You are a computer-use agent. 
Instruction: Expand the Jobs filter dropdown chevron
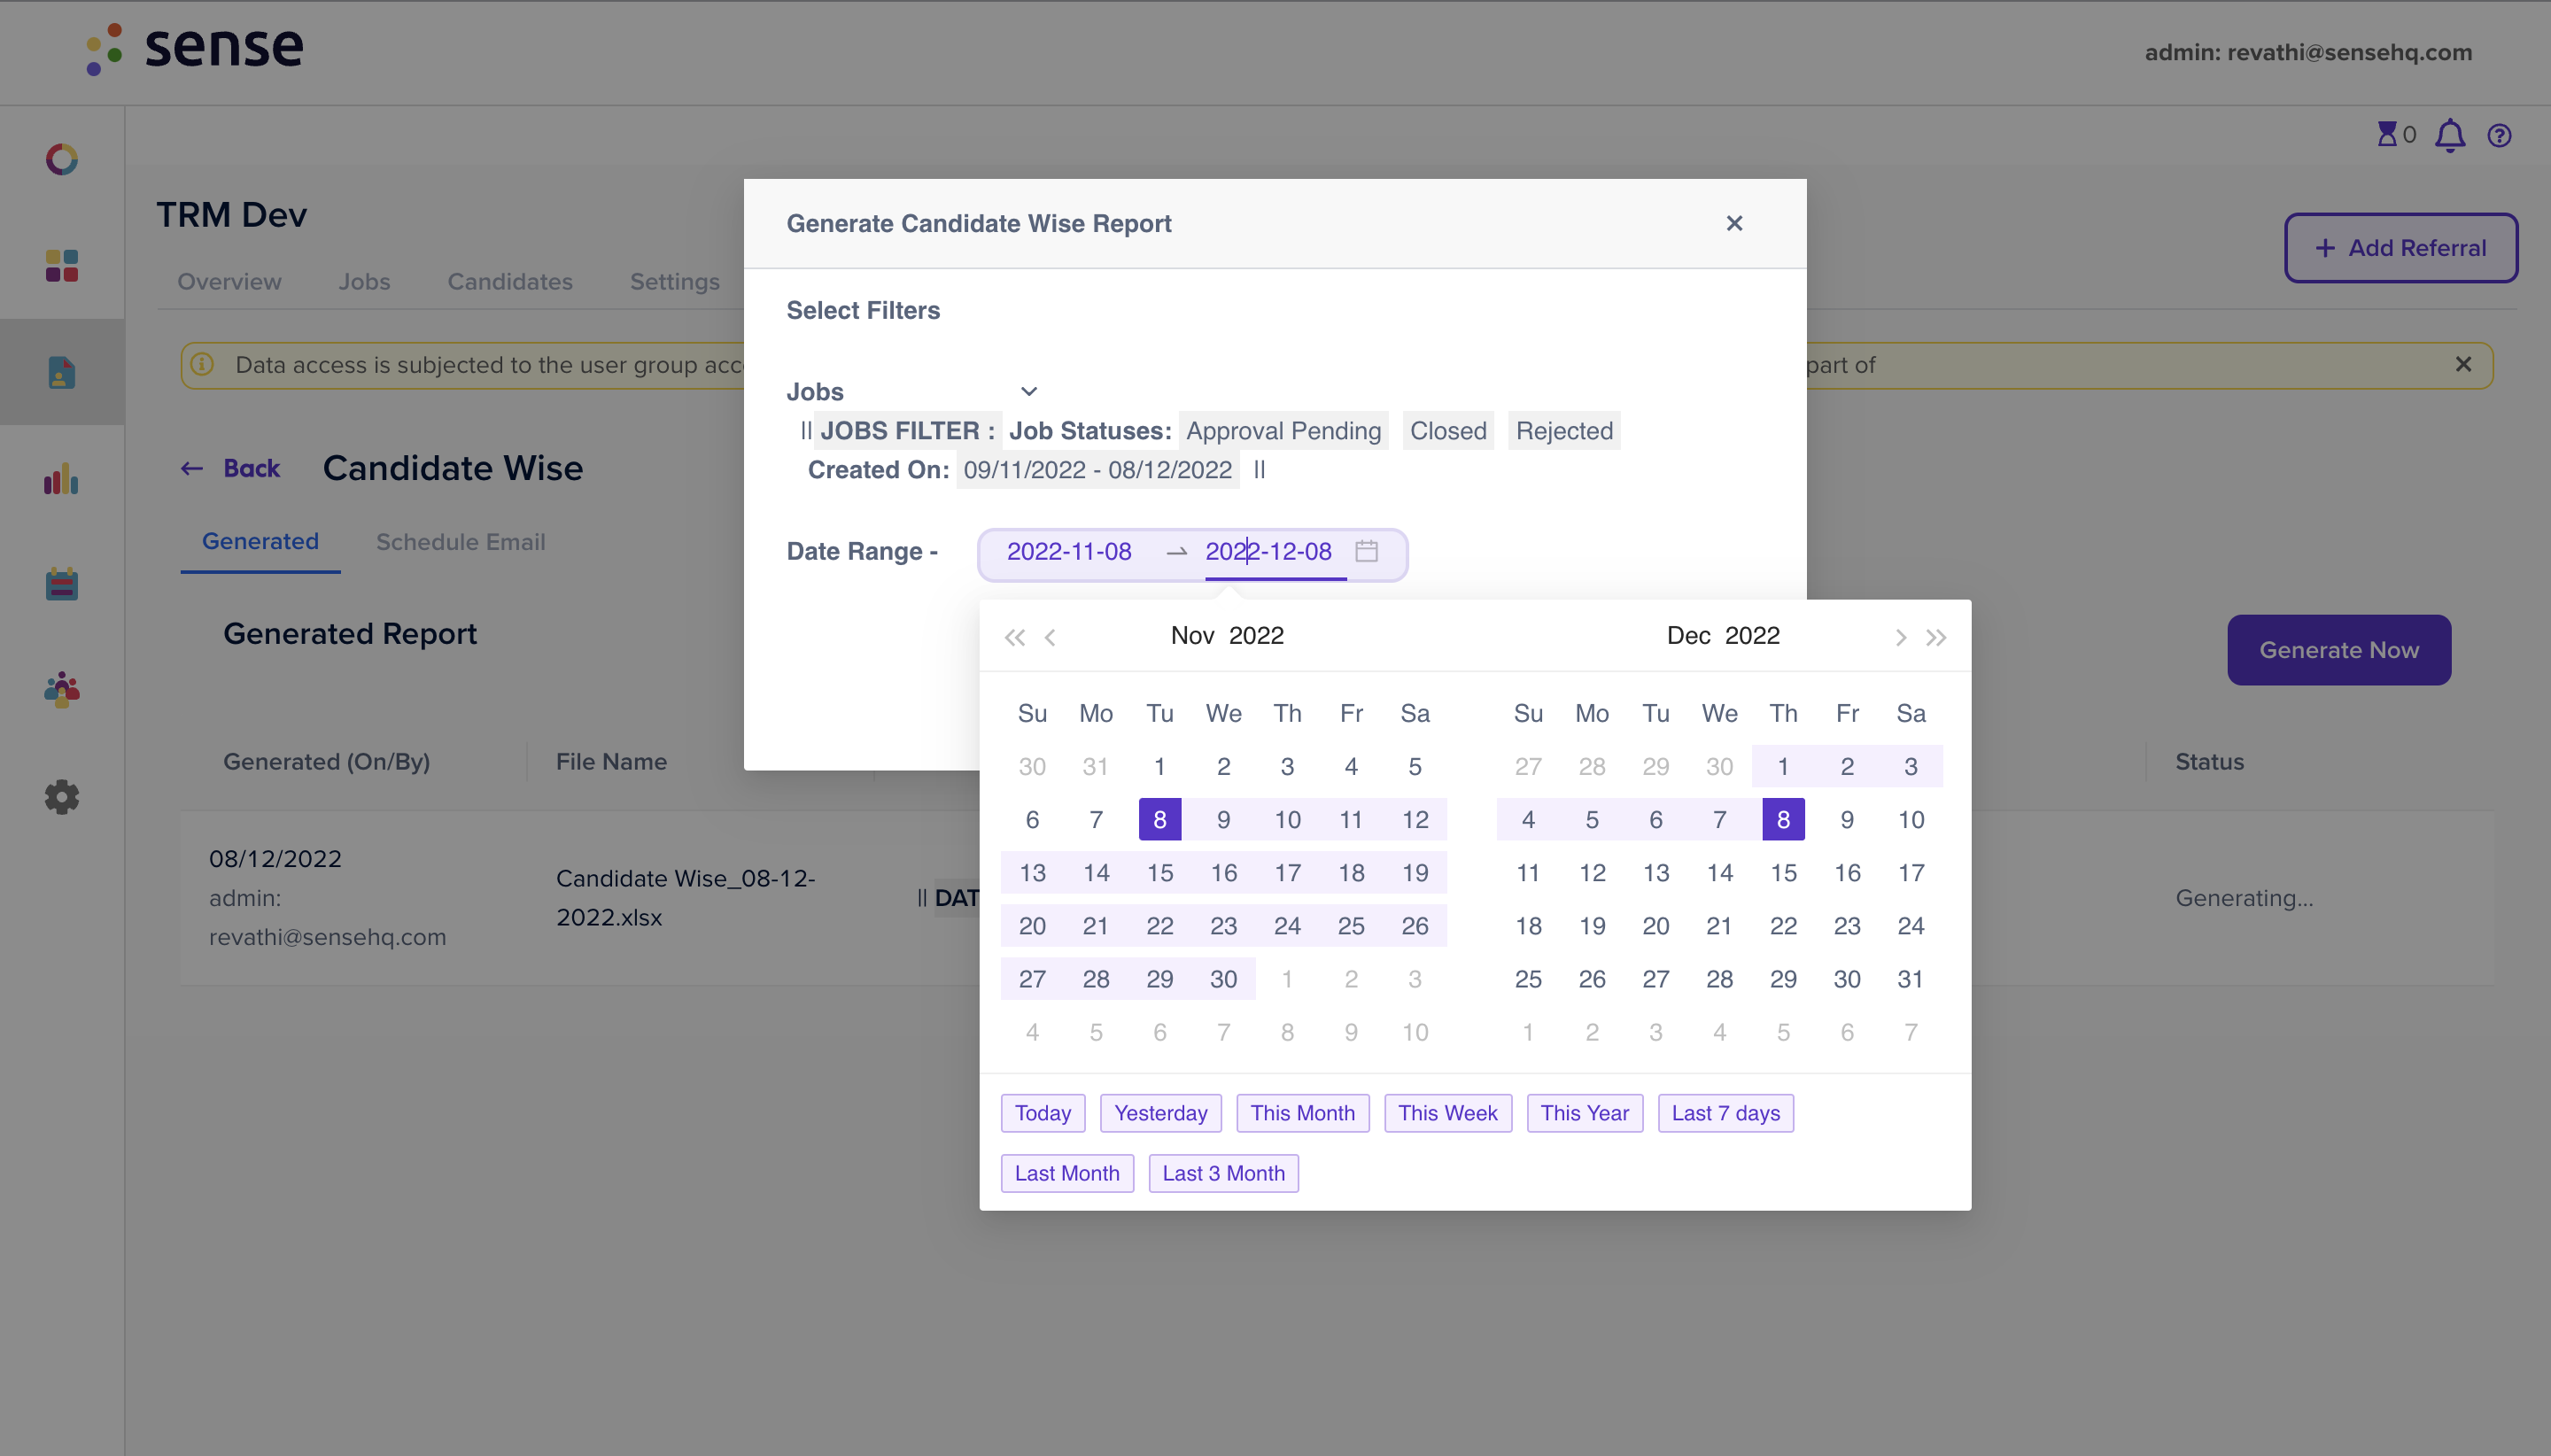tap(1028, 391)
